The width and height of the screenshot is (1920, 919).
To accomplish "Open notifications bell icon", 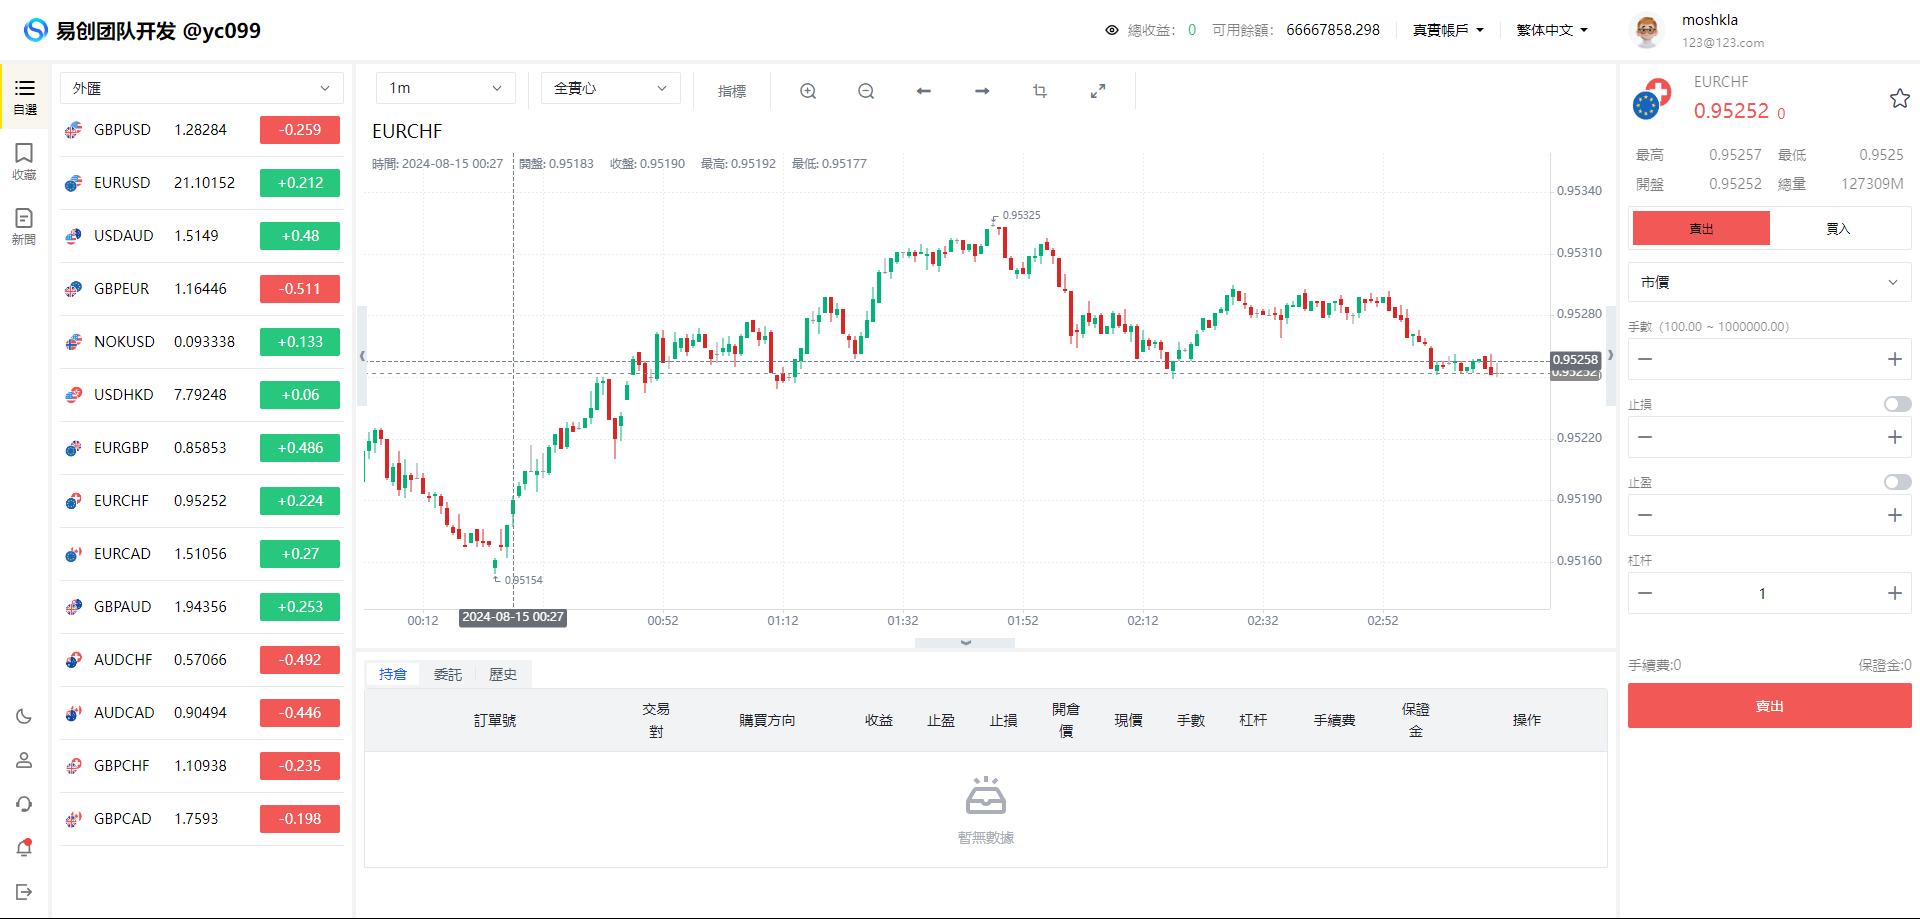I will click(24, 848).
